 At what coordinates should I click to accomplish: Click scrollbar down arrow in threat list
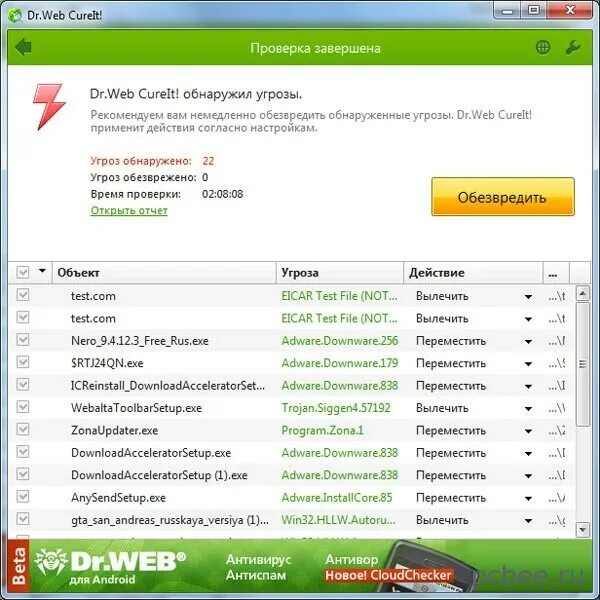point(583,530)
